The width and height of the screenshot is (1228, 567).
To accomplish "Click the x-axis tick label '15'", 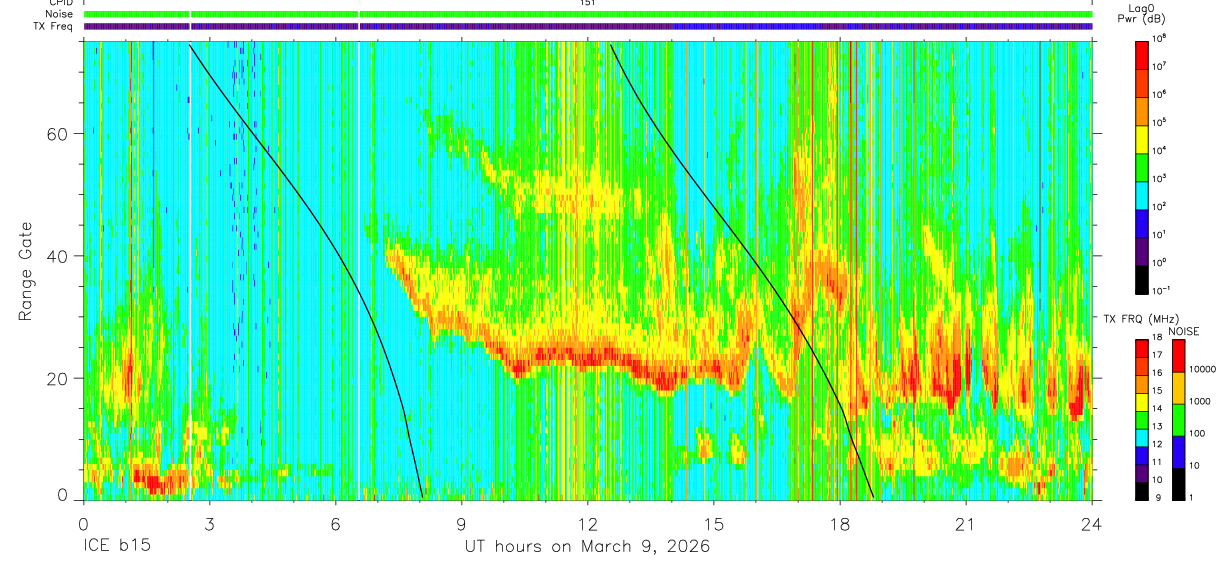I will [714, 523].
